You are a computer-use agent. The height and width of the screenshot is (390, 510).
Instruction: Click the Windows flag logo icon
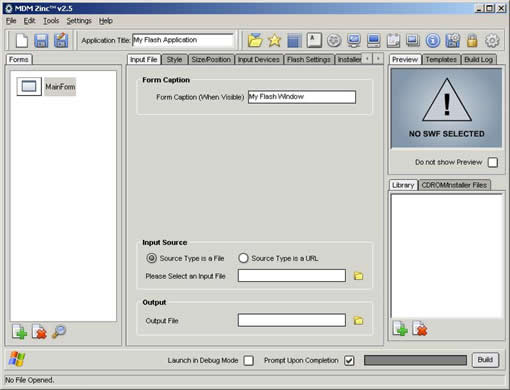click(17, 359)
